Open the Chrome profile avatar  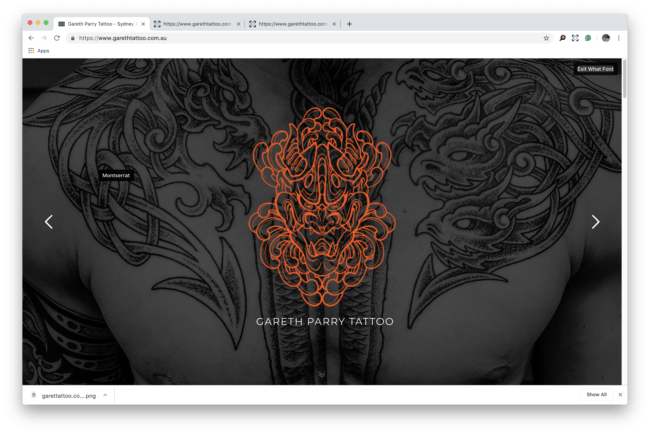coord(606,38)
